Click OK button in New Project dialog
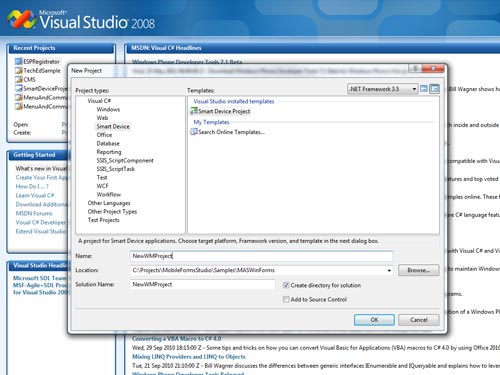 click(x=374, y=320)
